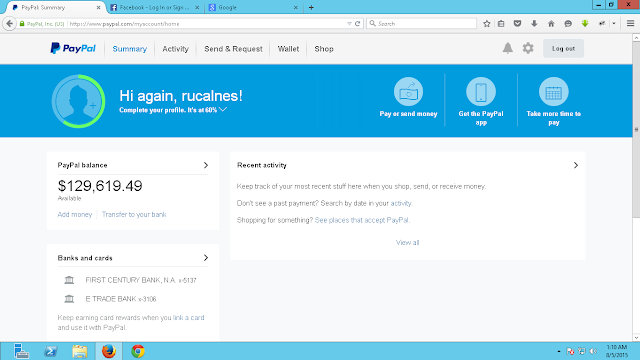Open the Firefox Hello chat bubble icon
The image size is (640, 360).
(568, 24)
